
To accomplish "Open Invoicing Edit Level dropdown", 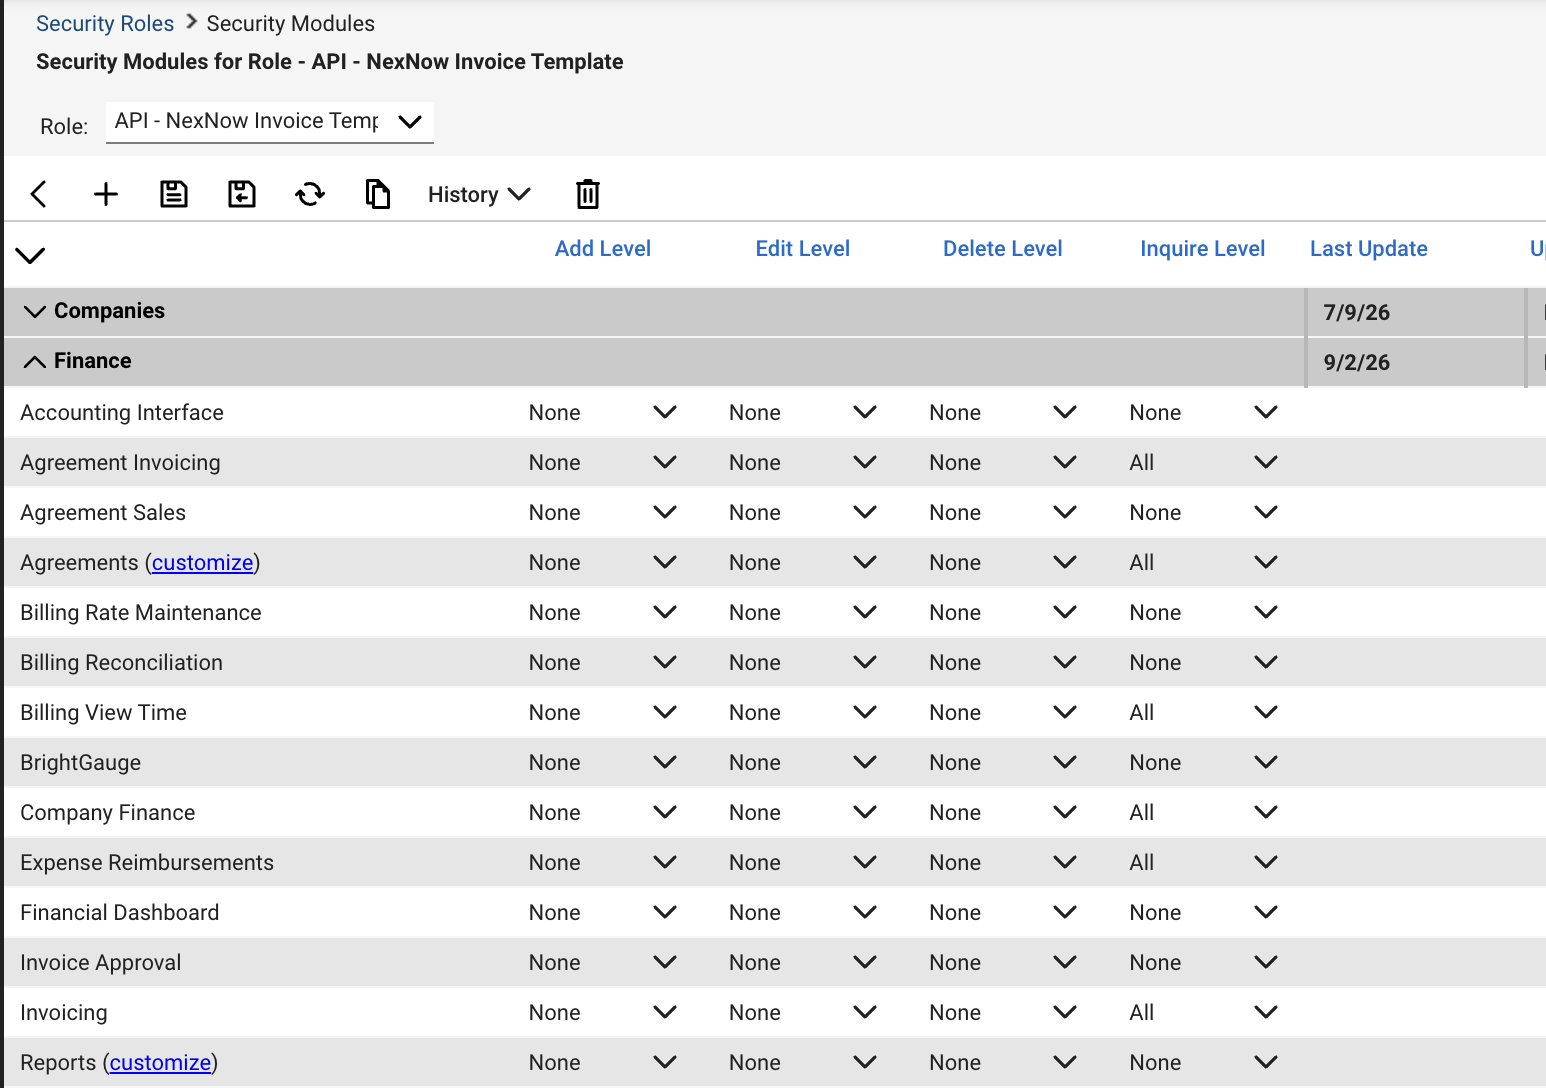I will tap(803, 1012).
